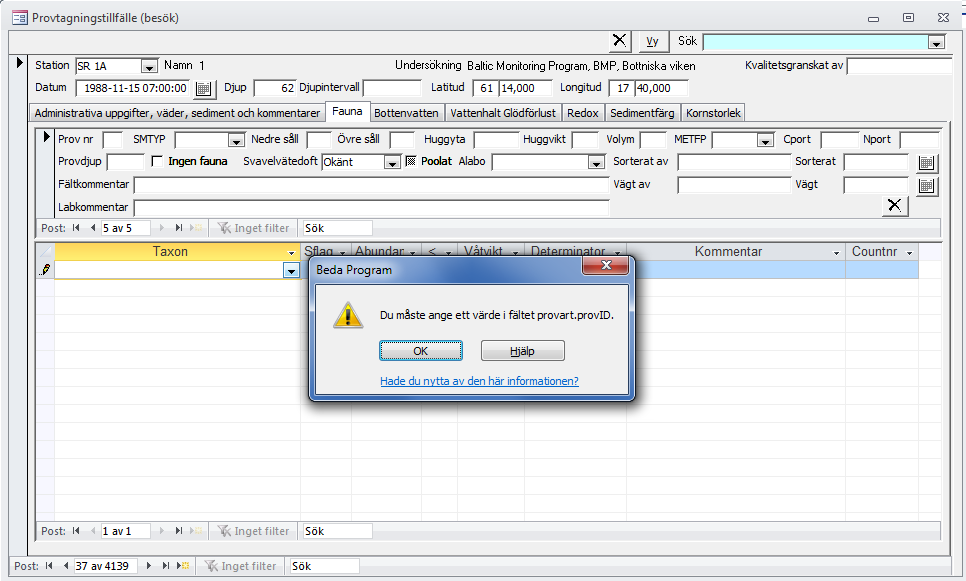Open the Taxon cell dropdown in the new row

pos(291,270)
